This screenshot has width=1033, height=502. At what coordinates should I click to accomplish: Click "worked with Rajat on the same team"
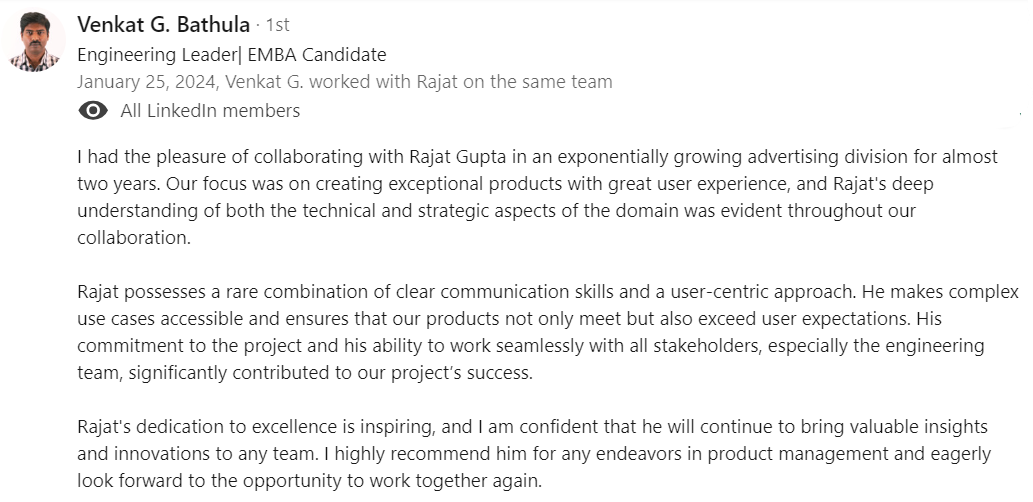pyautogui.click(x=484, y=81)
